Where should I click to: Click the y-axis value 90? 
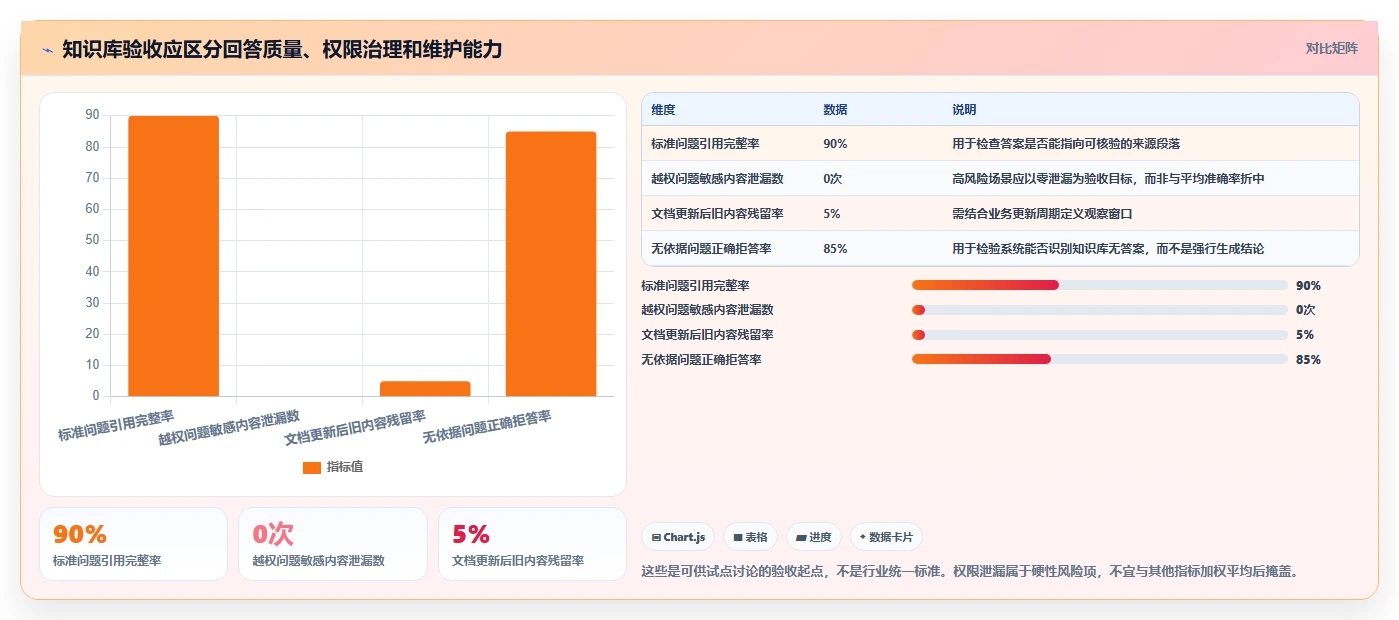(x=92, y=115)
